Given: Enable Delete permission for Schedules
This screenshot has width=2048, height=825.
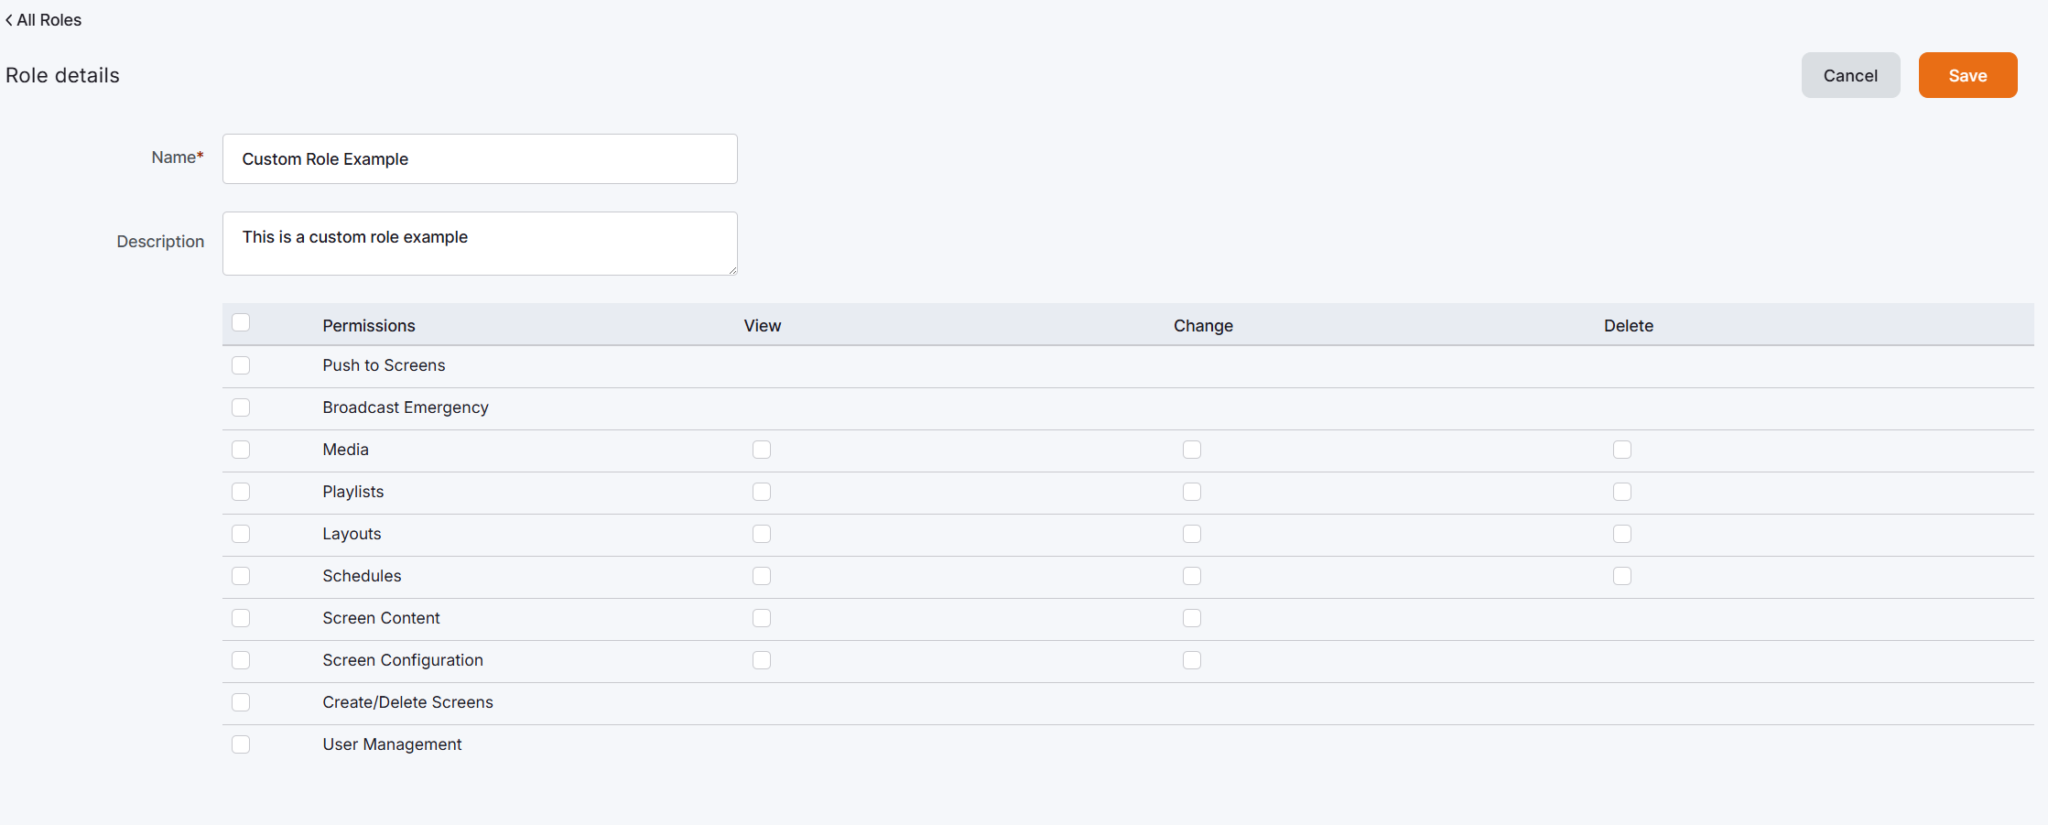Looking at the screenshot, I should [x=1622, y=575].
